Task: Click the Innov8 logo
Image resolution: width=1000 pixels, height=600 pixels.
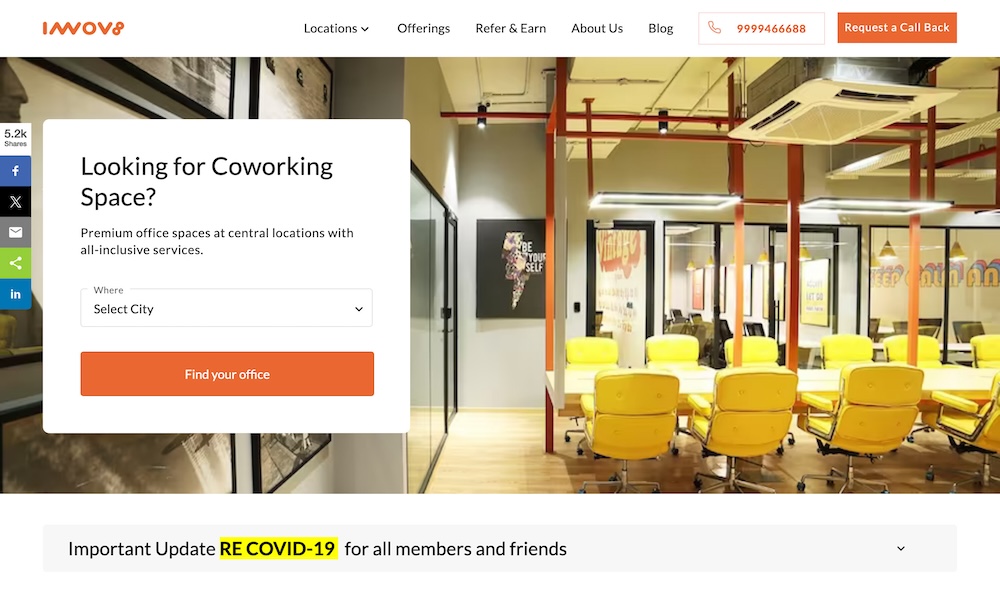Action: [84, 28]
